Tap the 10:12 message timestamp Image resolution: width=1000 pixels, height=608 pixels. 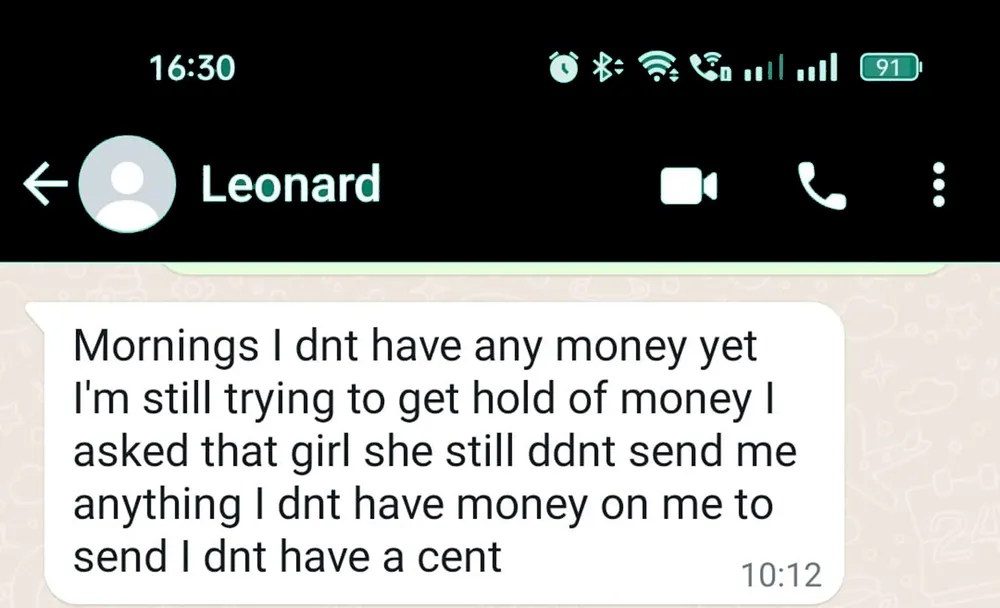[x=781, y=575]
